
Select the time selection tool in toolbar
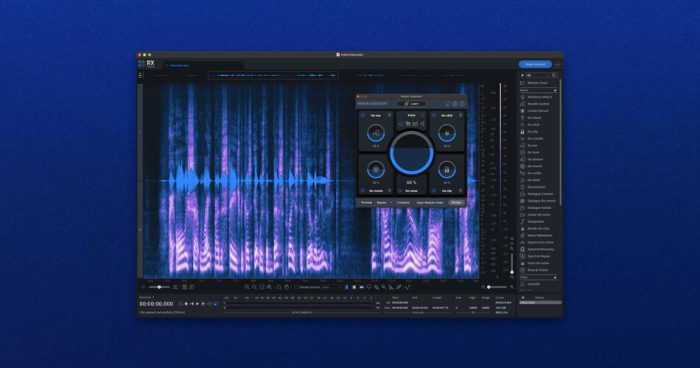pos(346,287)
